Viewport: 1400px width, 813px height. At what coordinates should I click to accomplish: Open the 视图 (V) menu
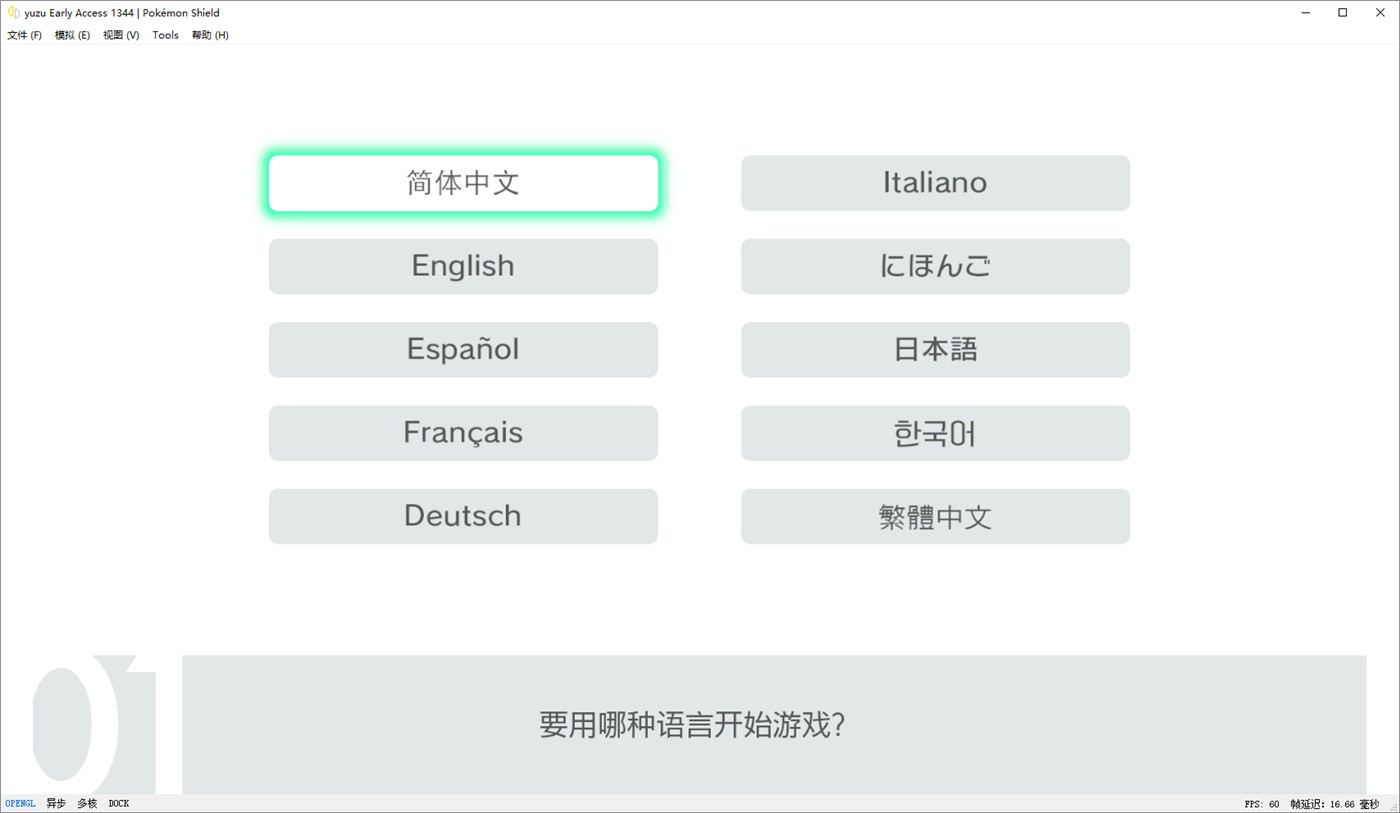121,35
